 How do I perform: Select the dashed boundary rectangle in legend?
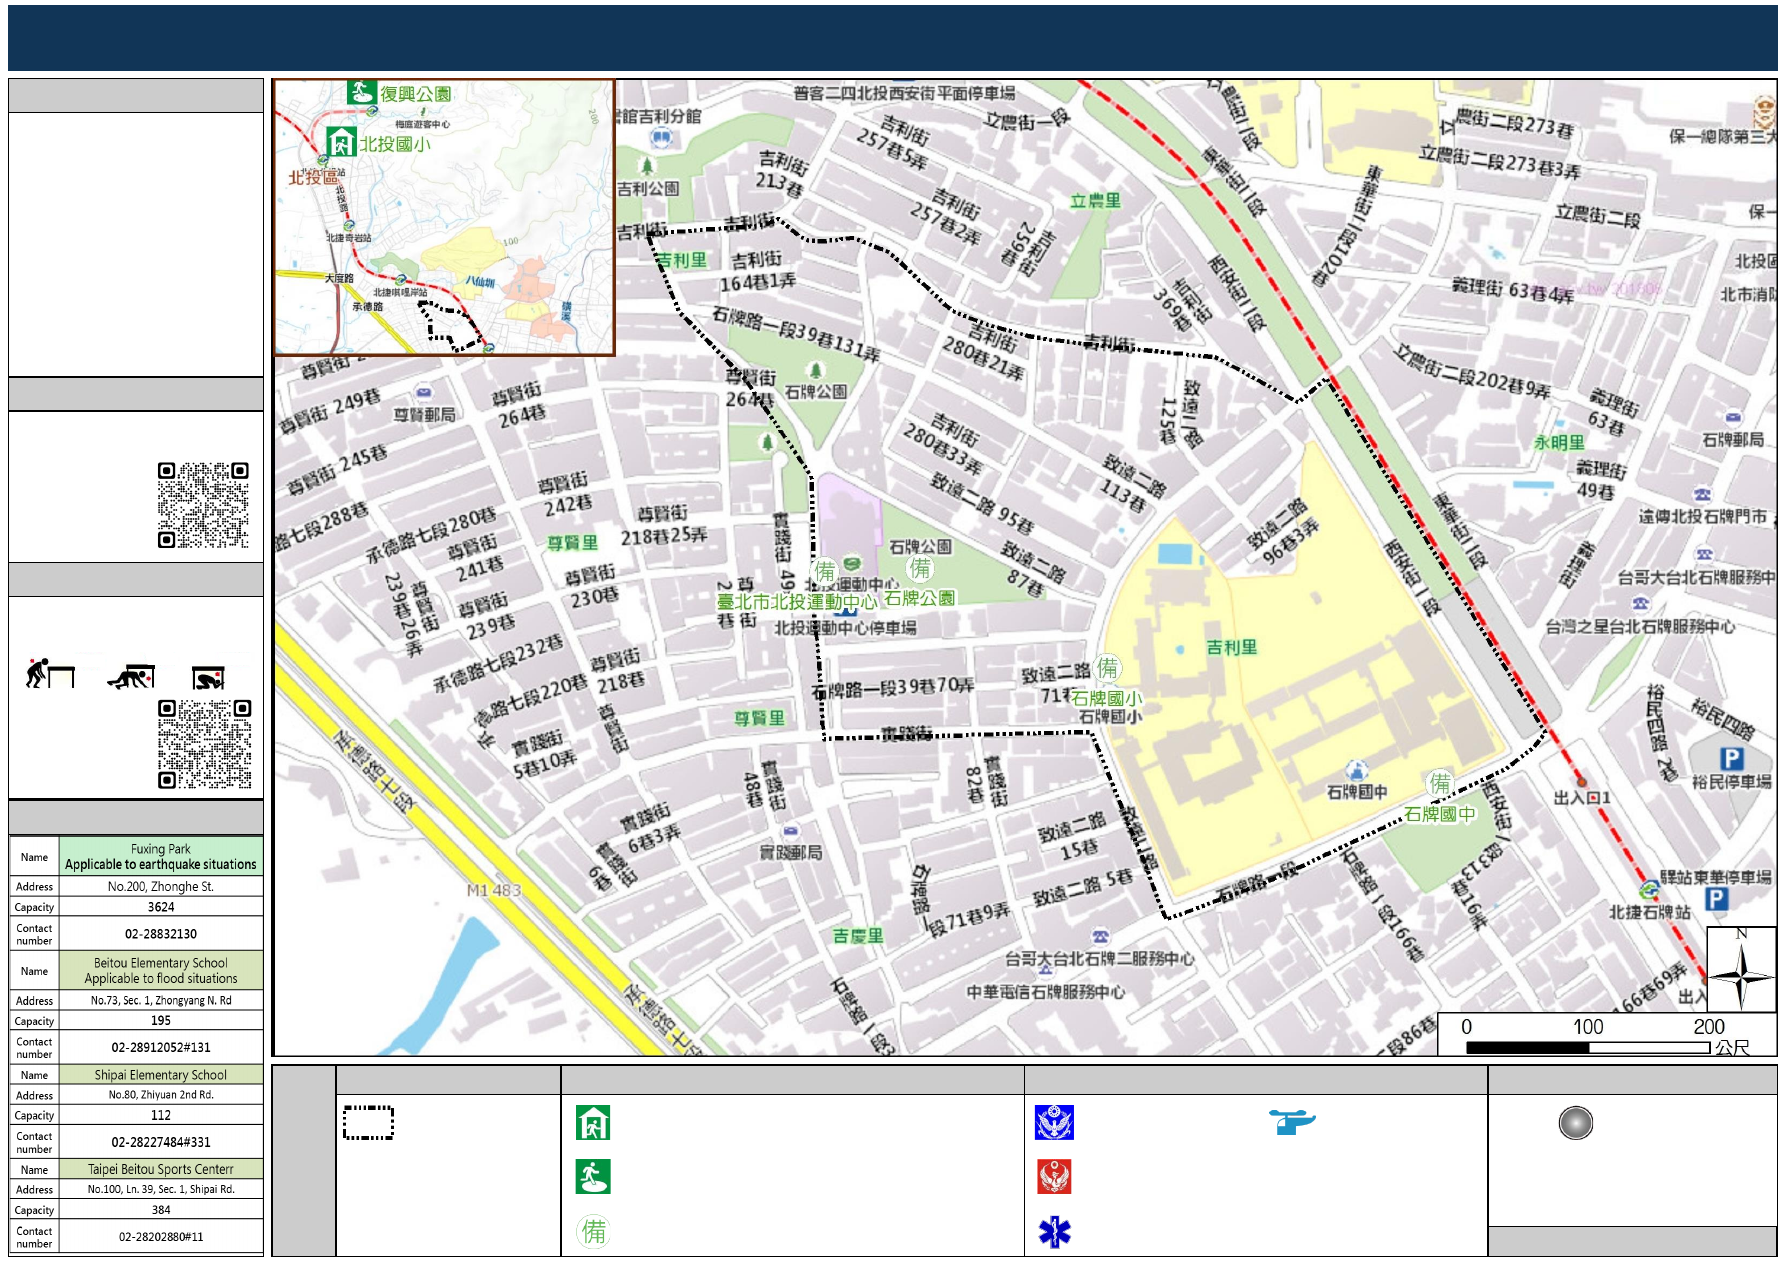(x=368, y=1123)
